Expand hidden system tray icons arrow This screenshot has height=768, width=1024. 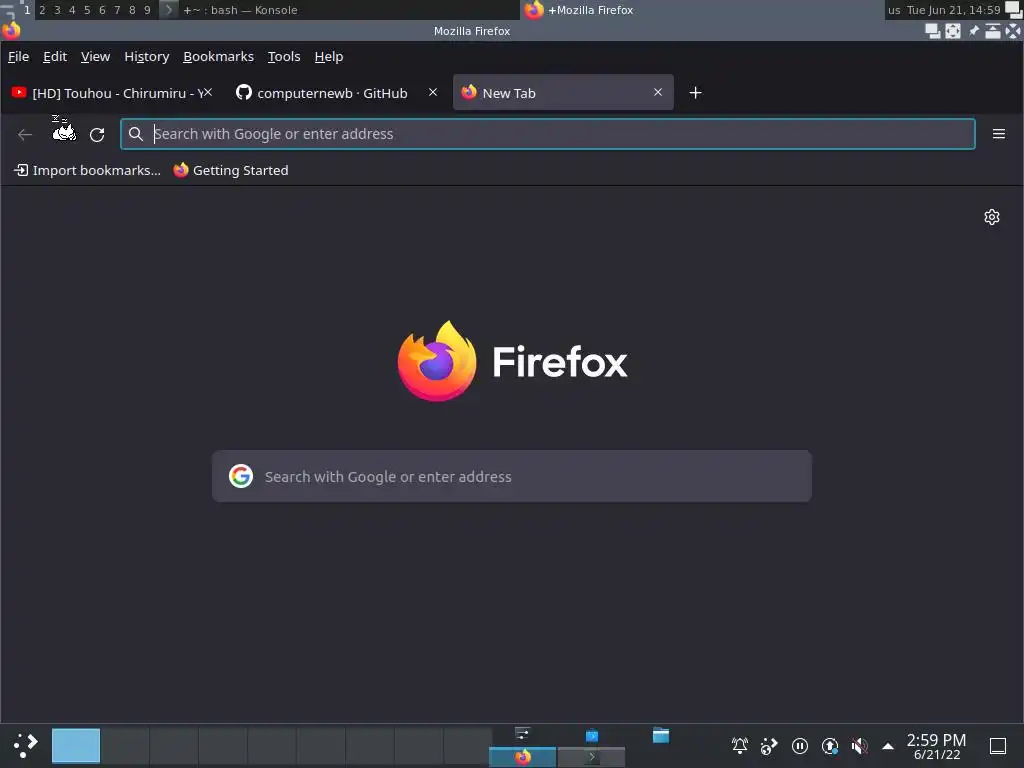pos(888,746)
